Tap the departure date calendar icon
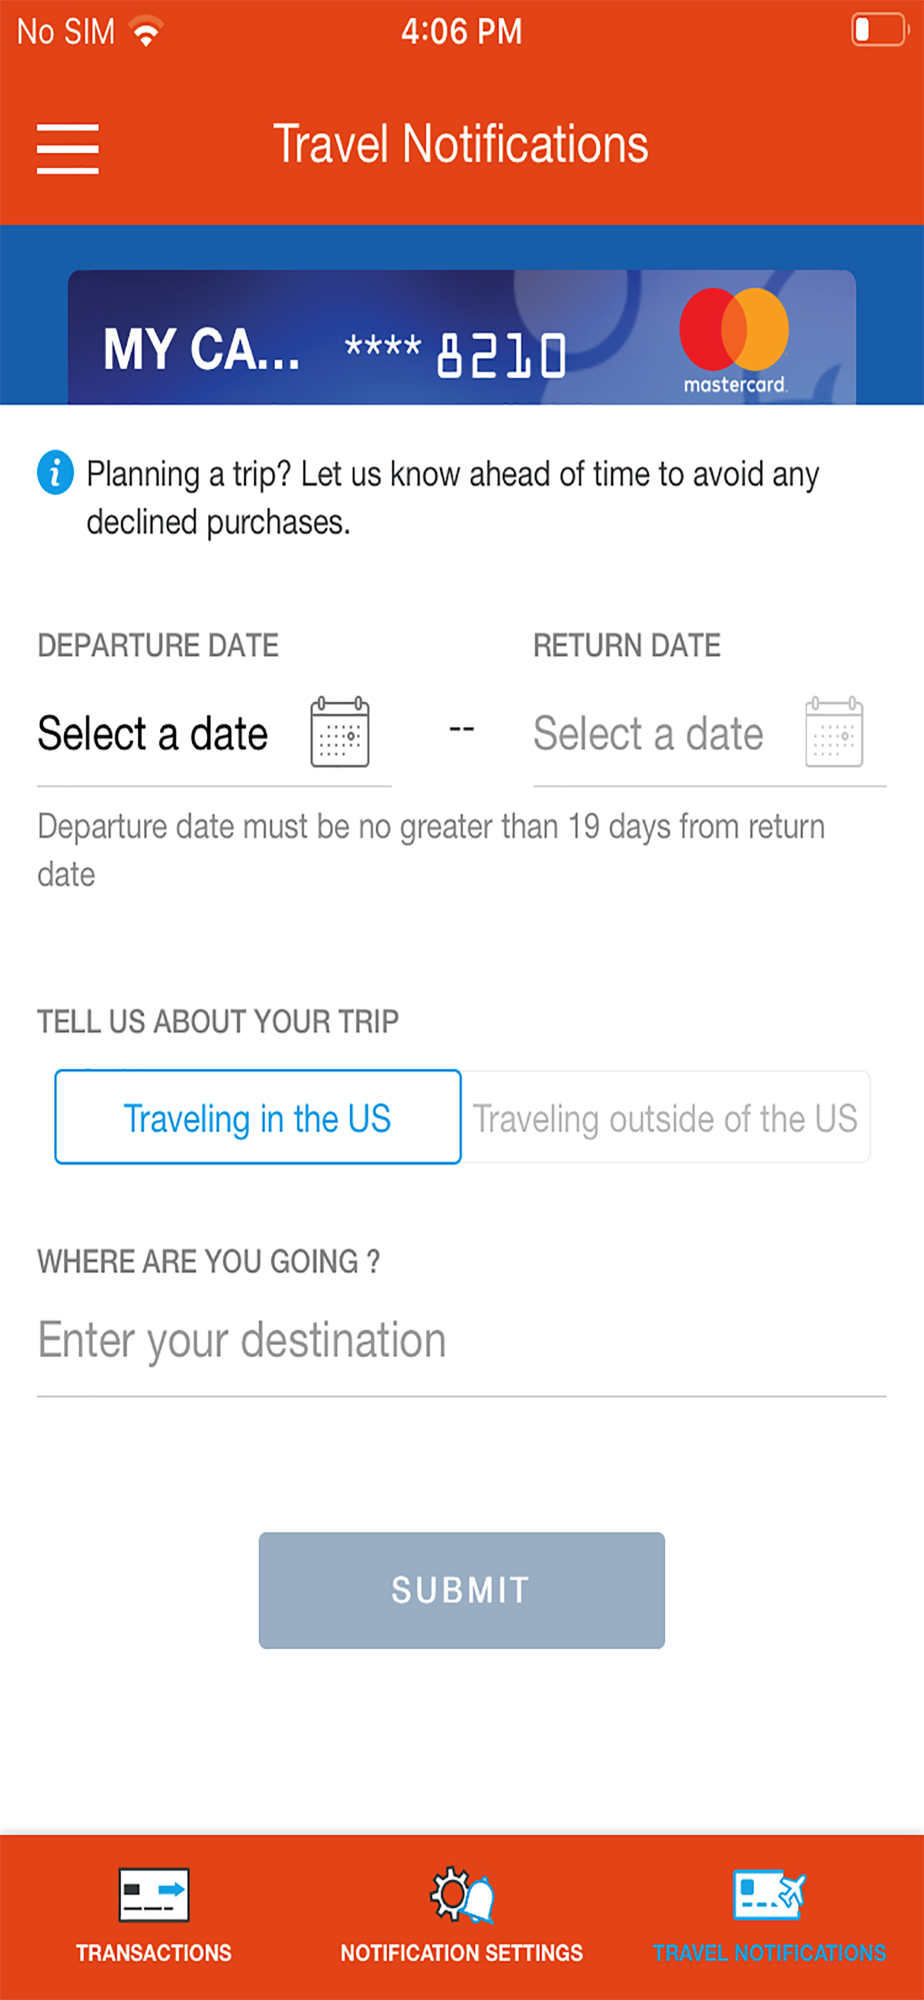Viewport: 924px width, 2000px height. 340,733
